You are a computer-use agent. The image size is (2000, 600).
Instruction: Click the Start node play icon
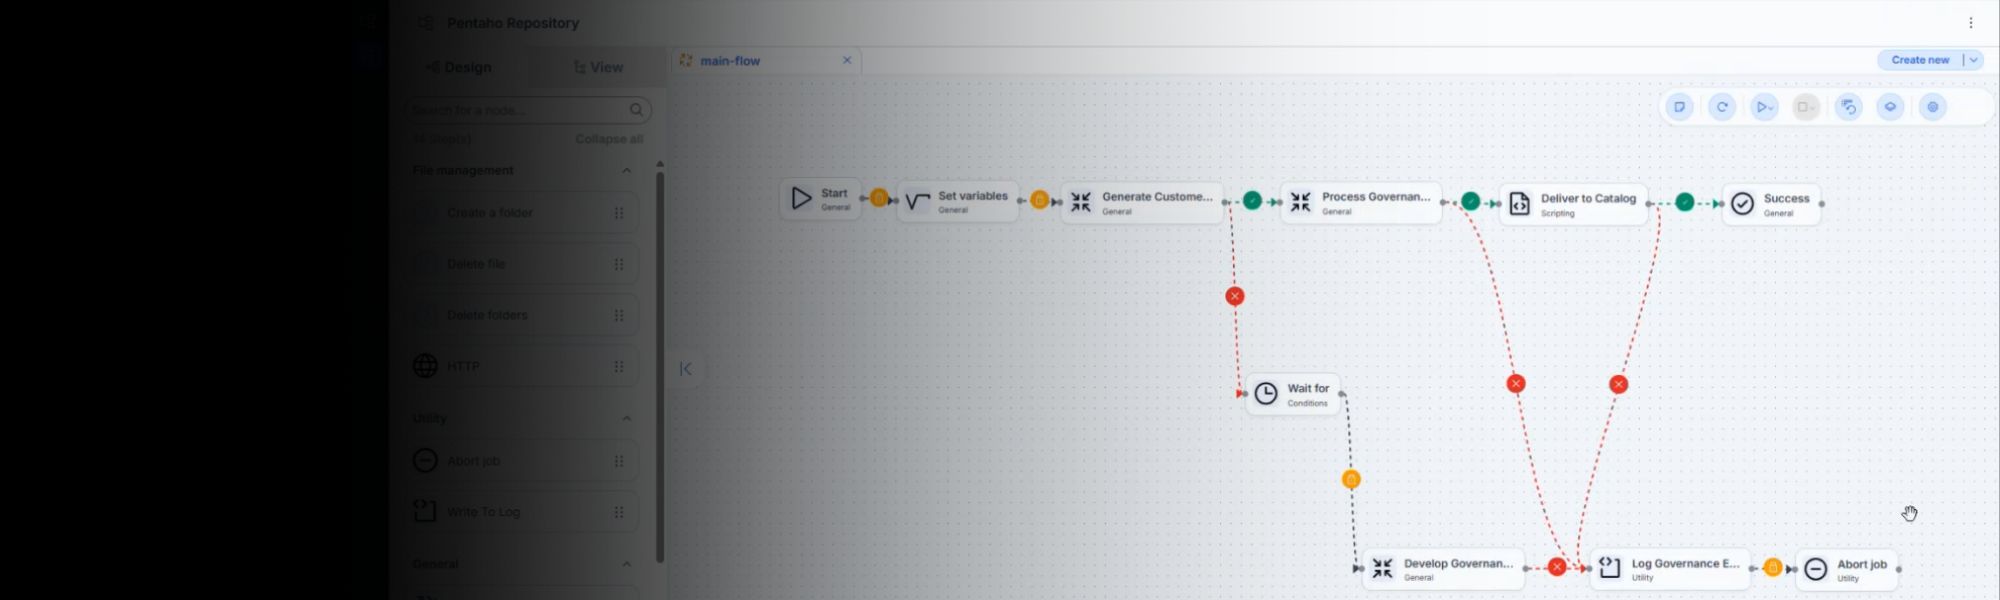click(x=801, y=199)
